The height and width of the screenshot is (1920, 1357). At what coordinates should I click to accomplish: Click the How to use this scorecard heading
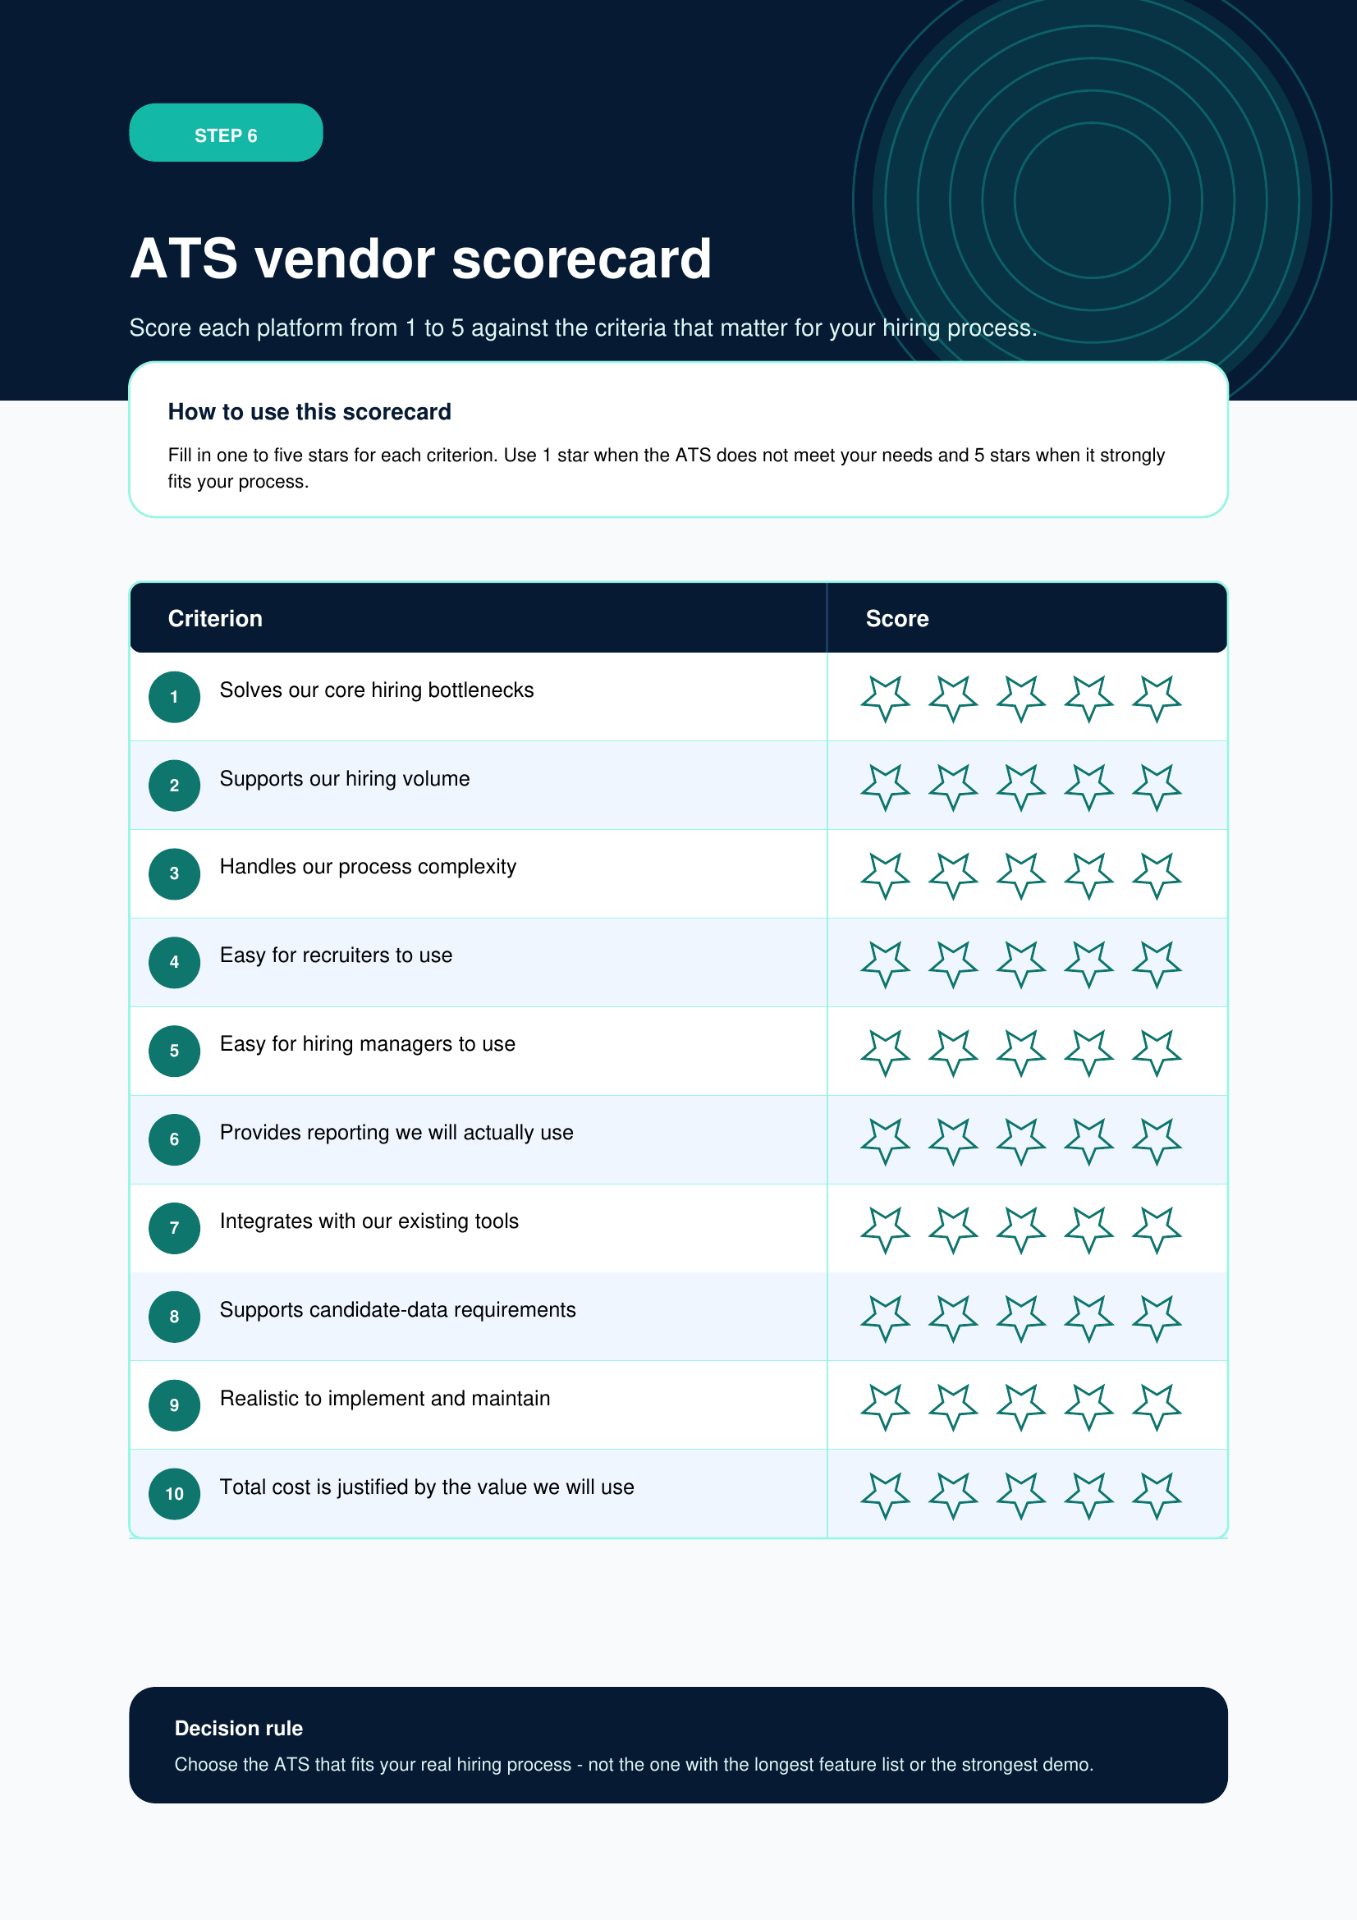point(309,412)
